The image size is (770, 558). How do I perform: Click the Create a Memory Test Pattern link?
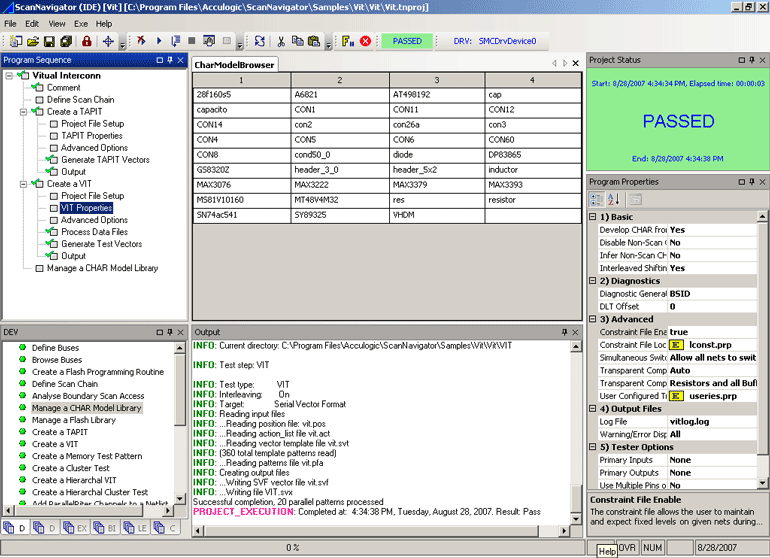pos(87,456)
